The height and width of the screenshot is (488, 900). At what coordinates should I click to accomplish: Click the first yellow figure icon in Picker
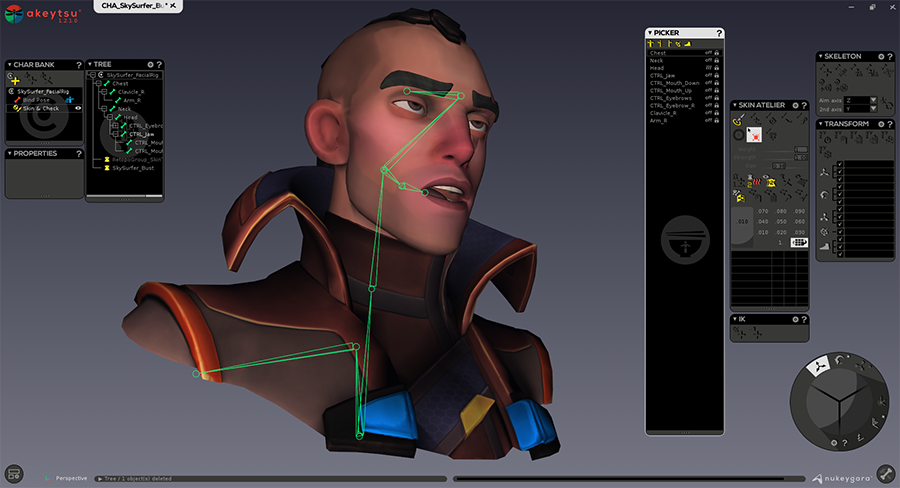pos(651,44)
